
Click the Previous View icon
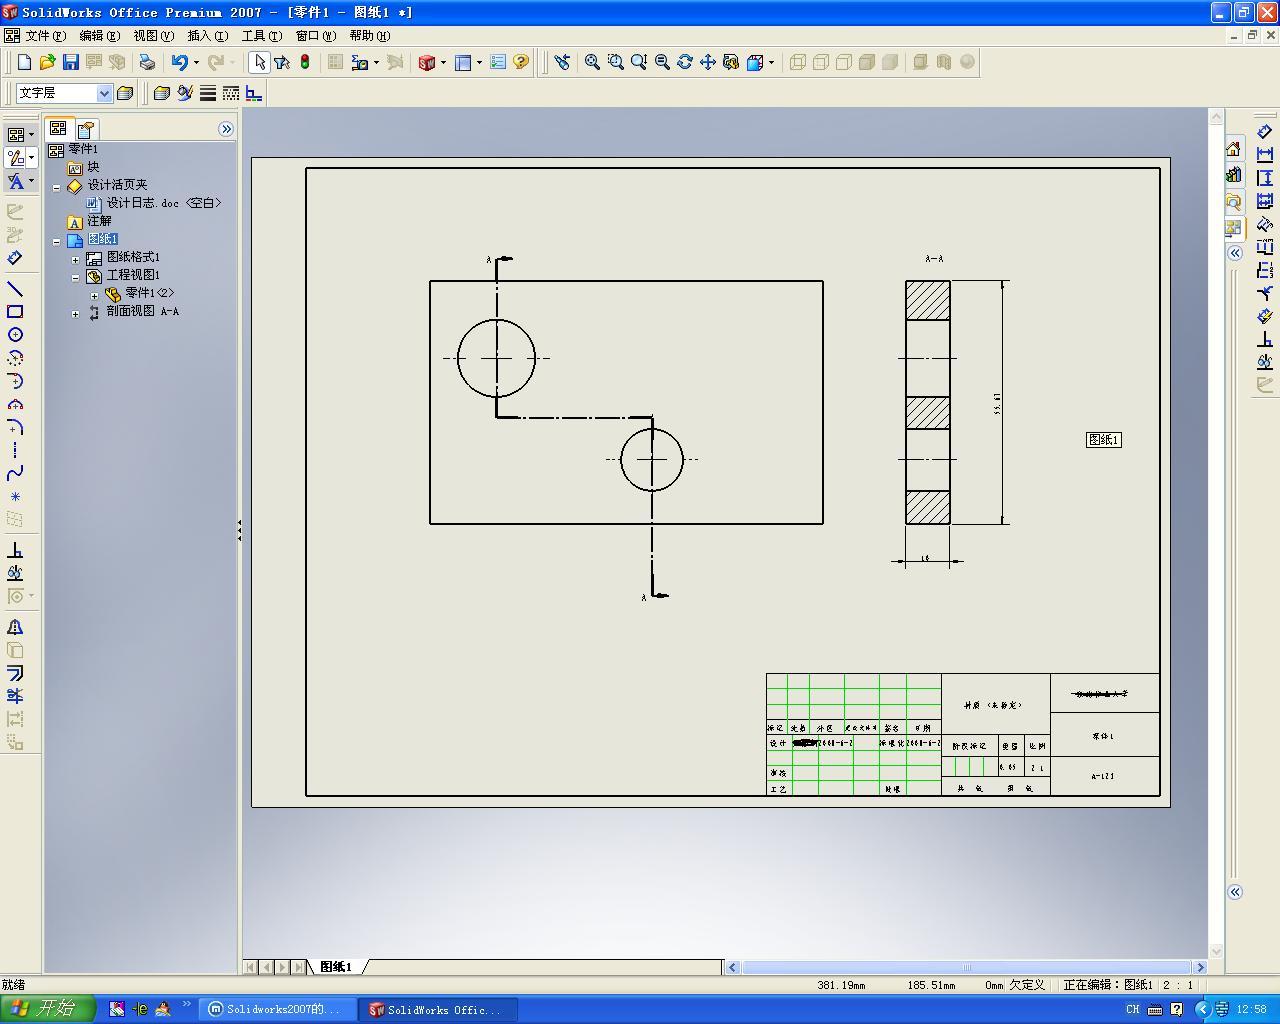coord(562,62)
